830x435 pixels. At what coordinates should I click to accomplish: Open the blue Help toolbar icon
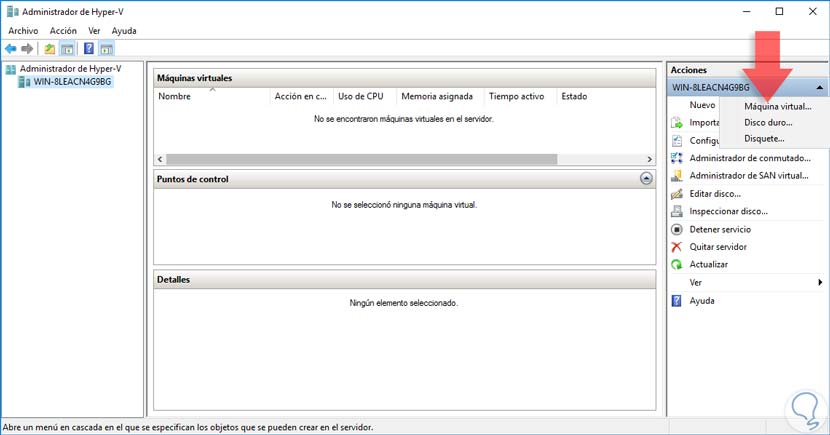(x=89, y=49)
